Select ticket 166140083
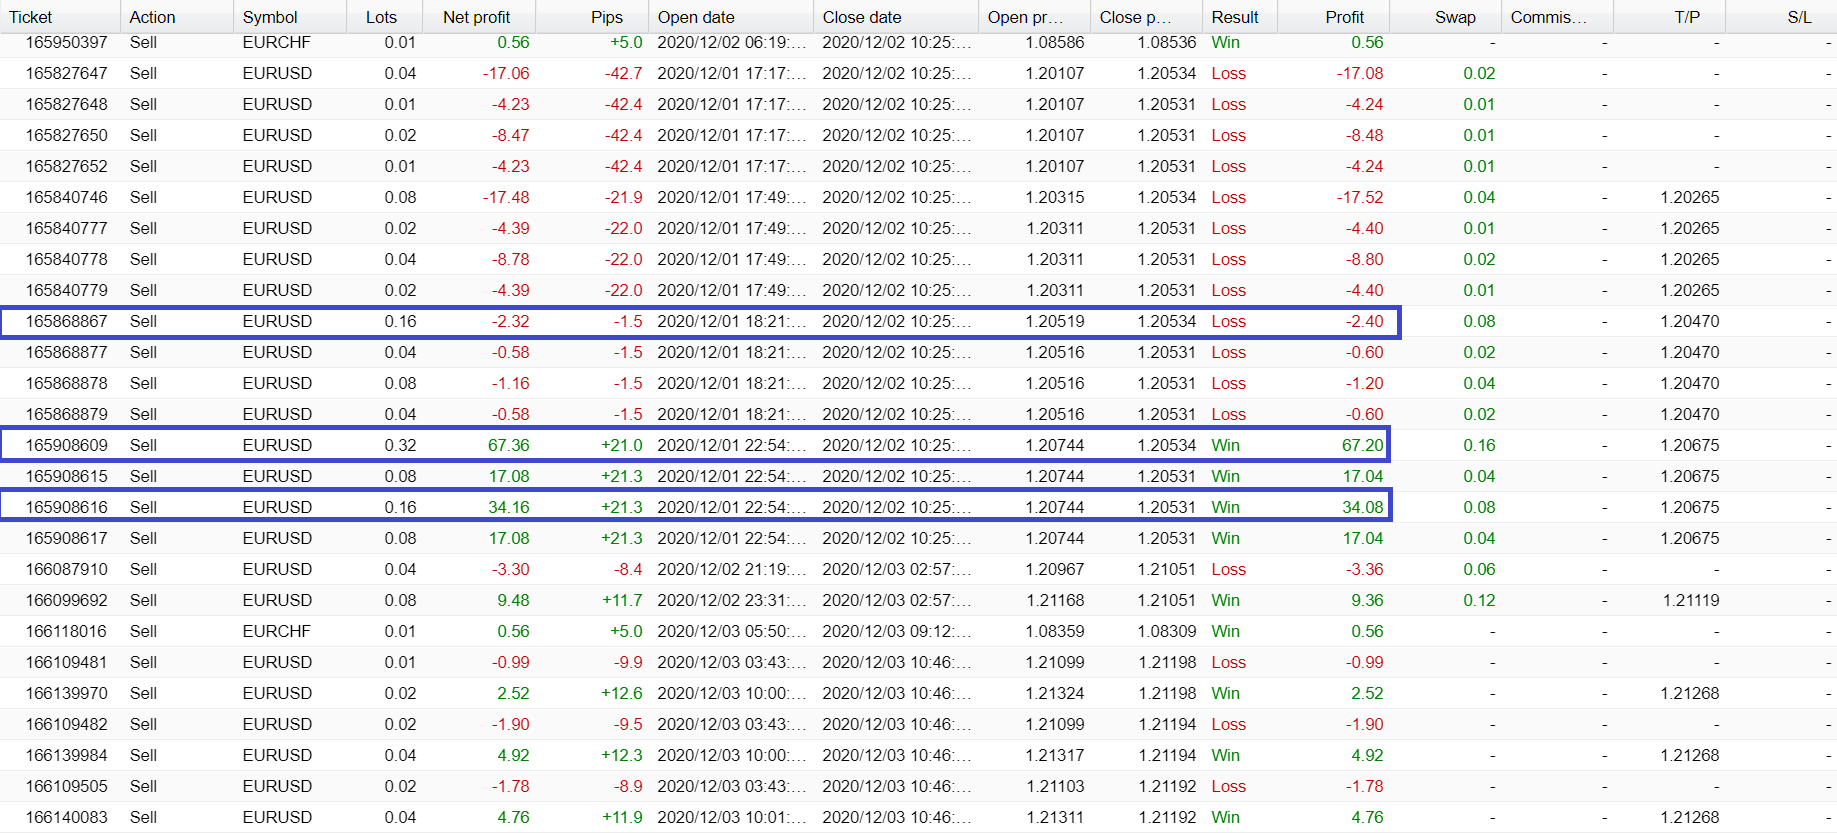This screenshot has width=1837, height=833. point(66,817)
